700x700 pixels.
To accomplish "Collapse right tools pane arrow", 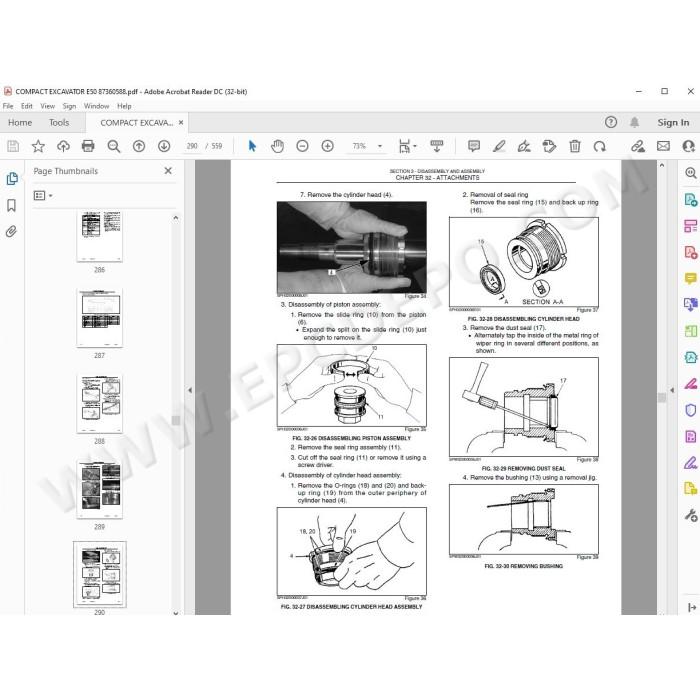I will point(672,390).
